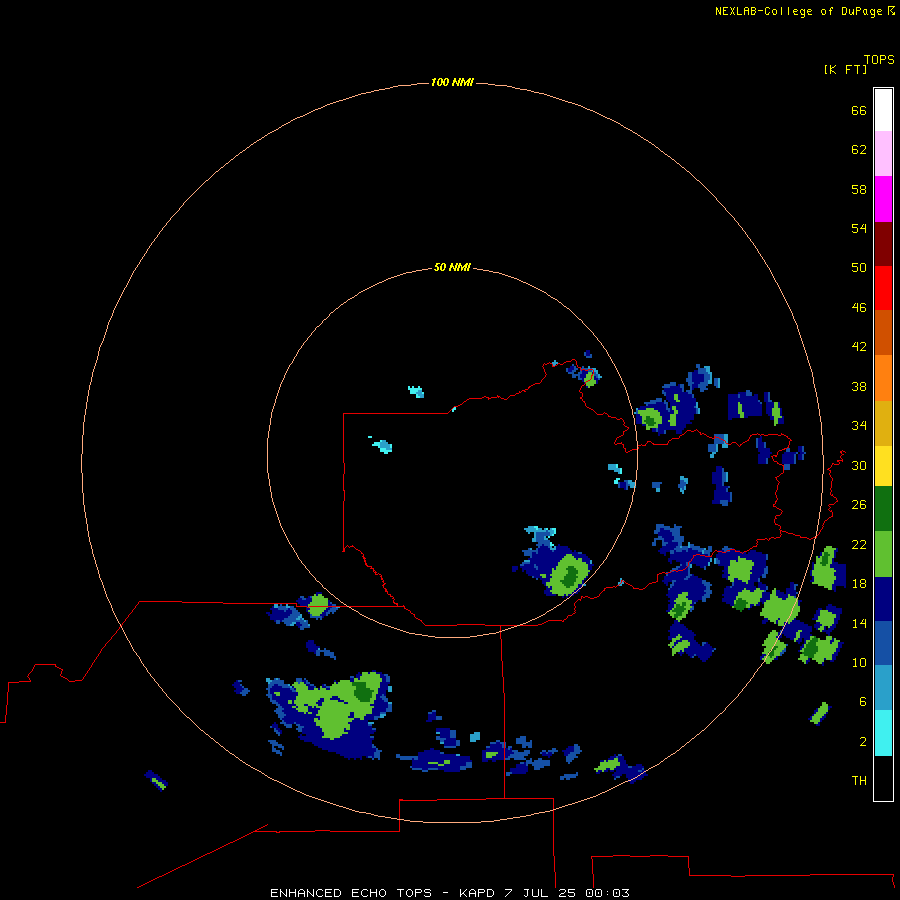Viewport: 900px width, 900px height.
Task: Click the light blue legend swatch
Action: click(x=883, y=688)
